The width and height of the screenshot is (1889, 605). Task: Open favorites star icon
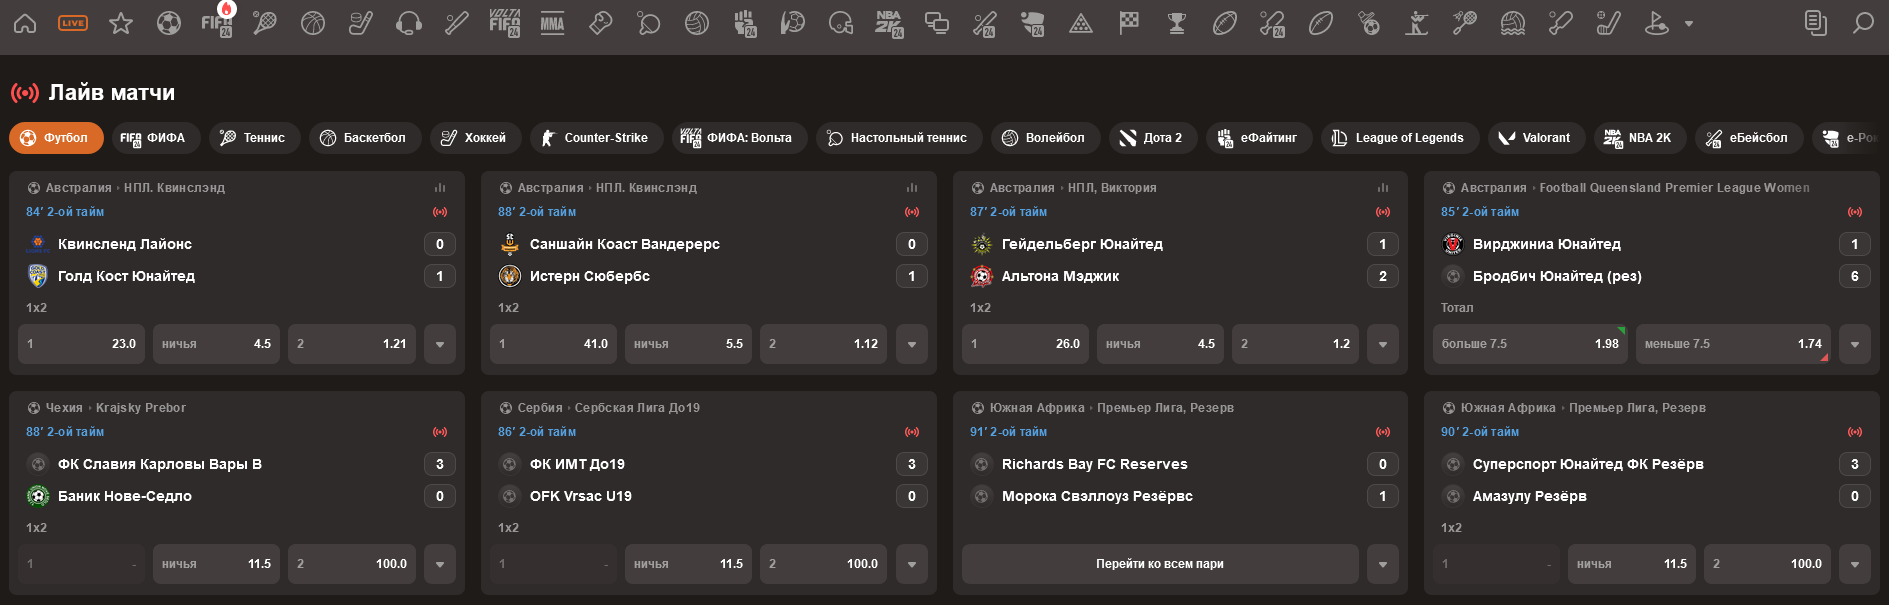(121, 23)
